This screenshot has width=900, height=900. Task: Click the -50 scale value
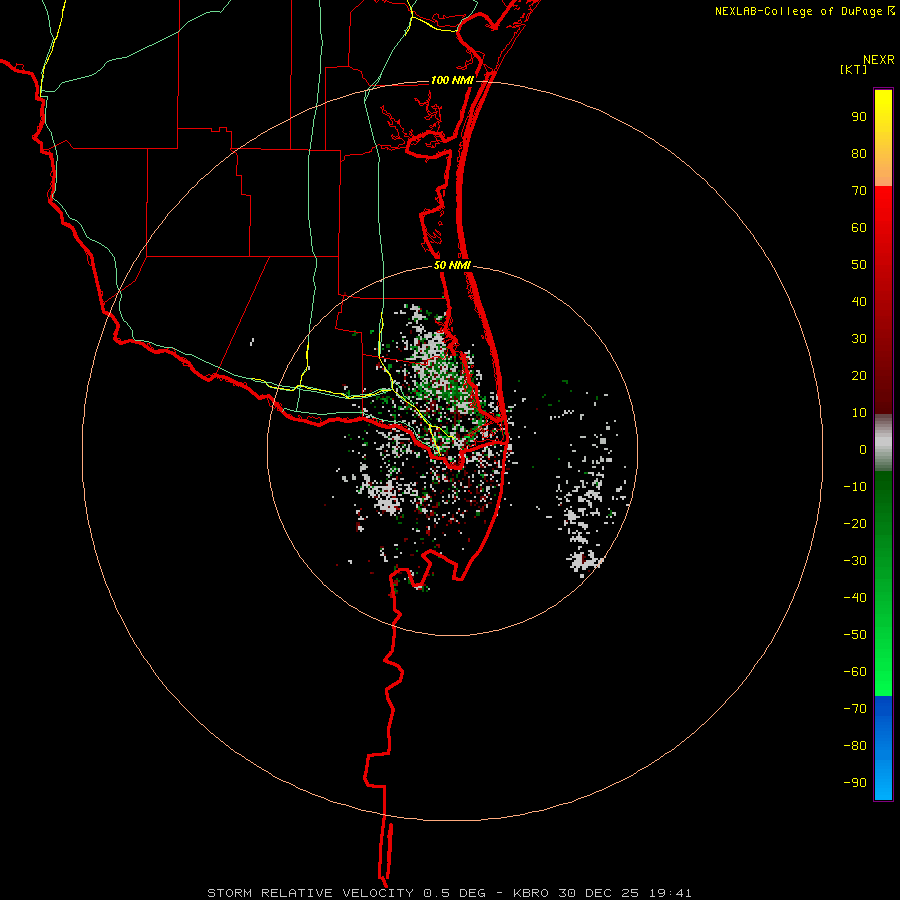tap(855, 635)
